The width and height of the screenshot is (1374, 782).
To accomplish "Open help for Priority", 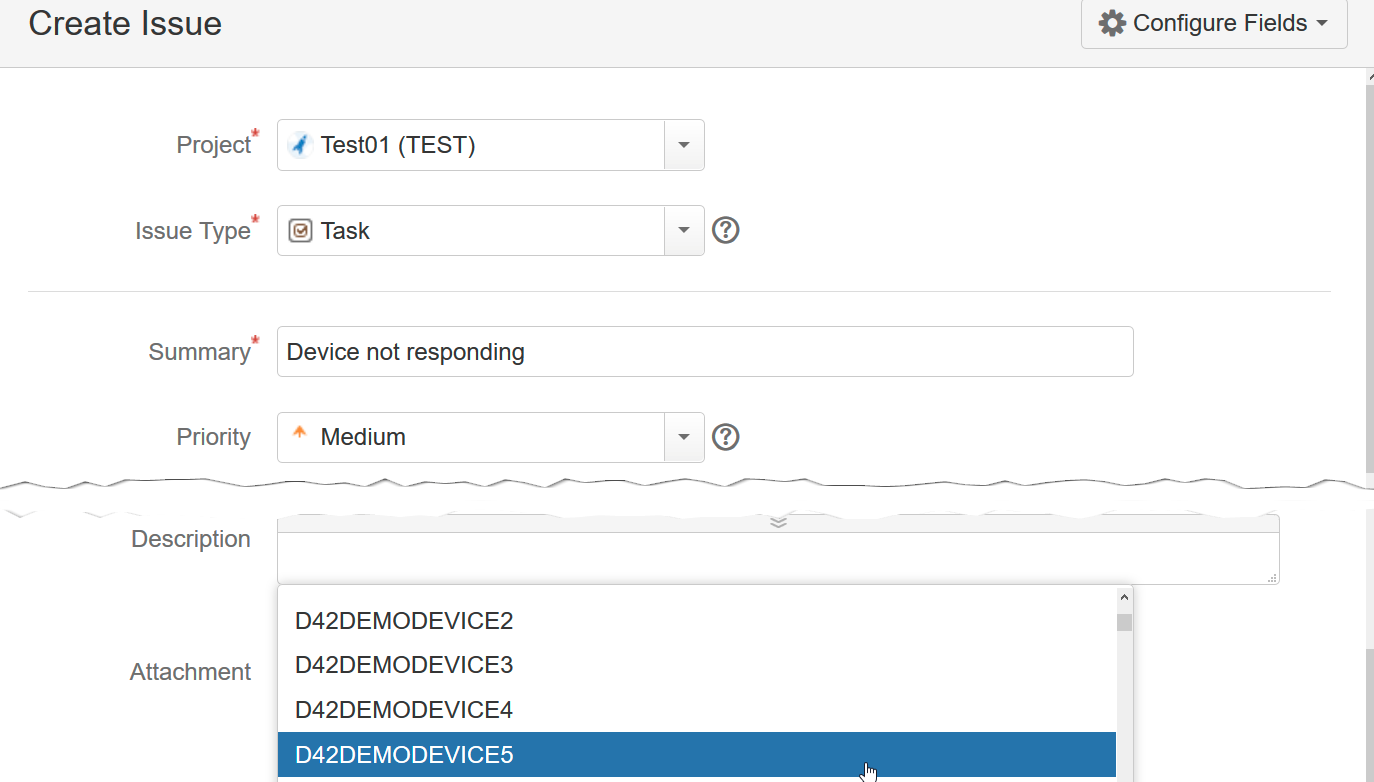I will 726,437.
